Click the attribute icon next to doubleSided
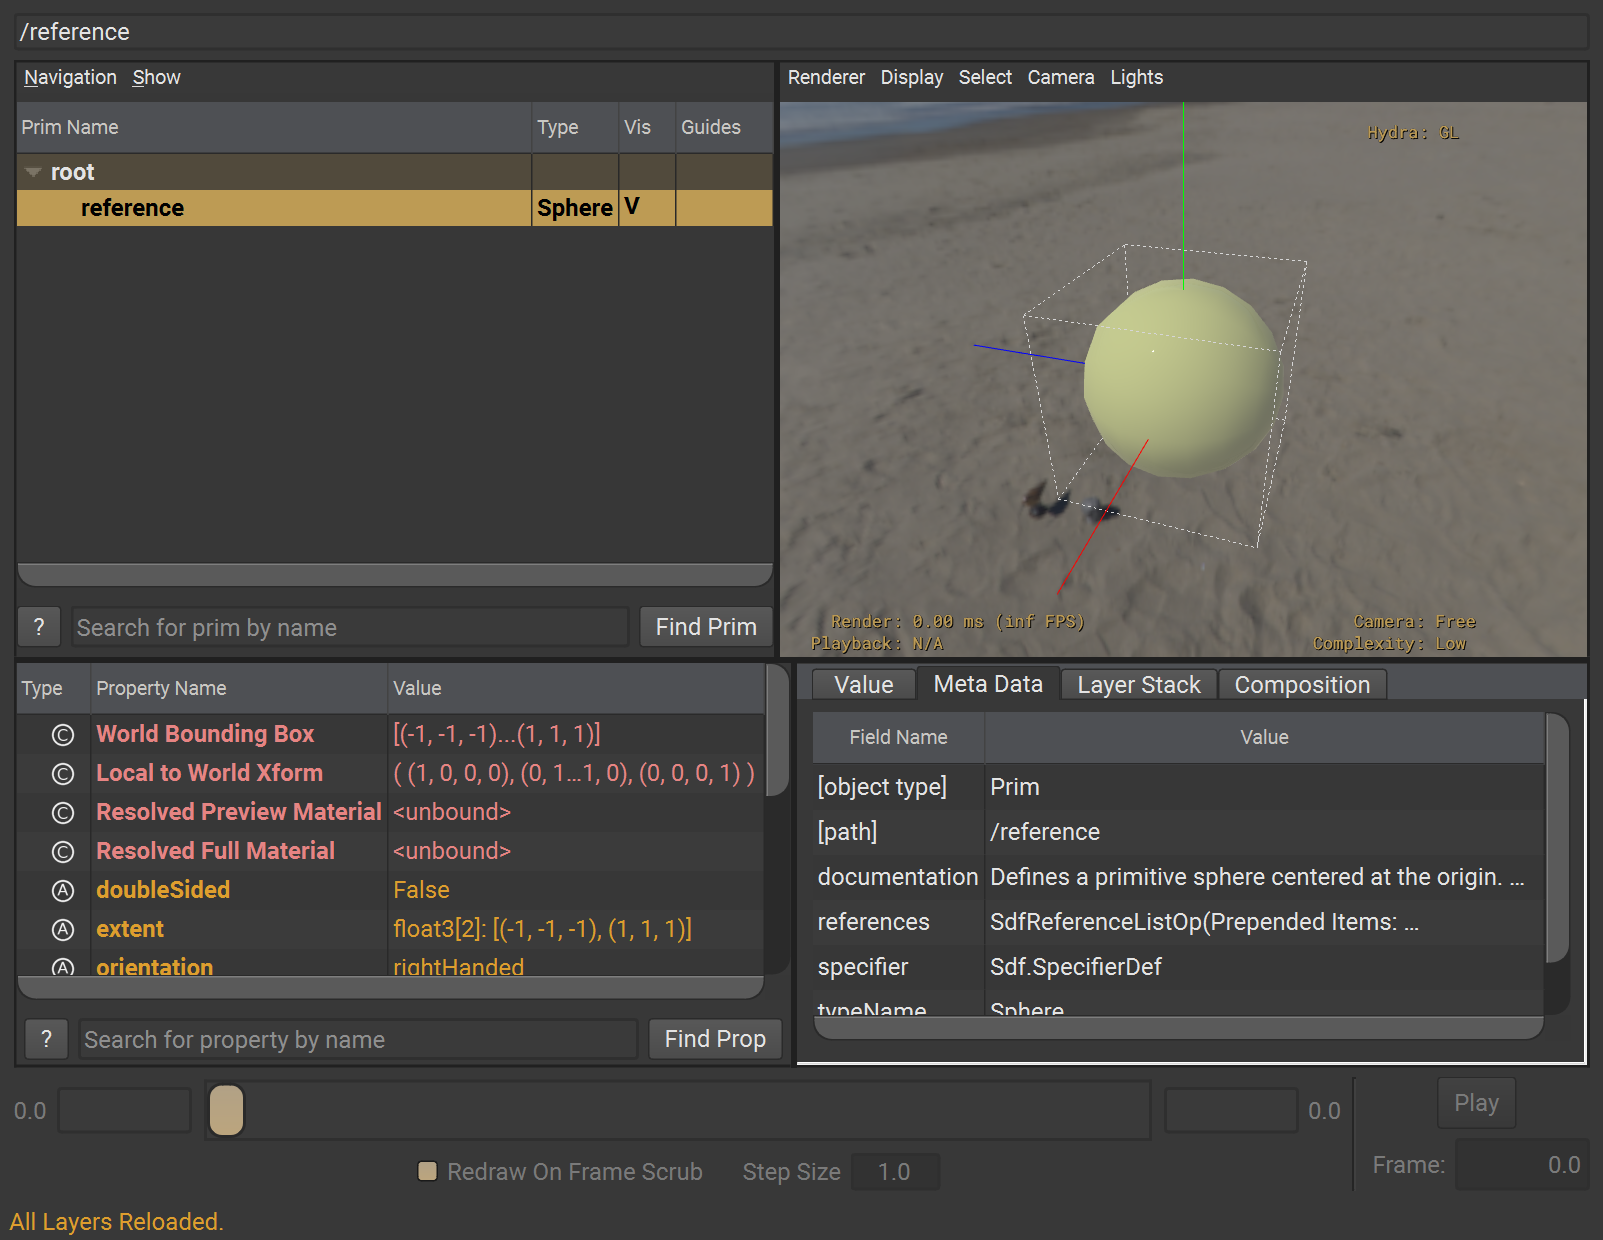 click(x=63, y=891)
